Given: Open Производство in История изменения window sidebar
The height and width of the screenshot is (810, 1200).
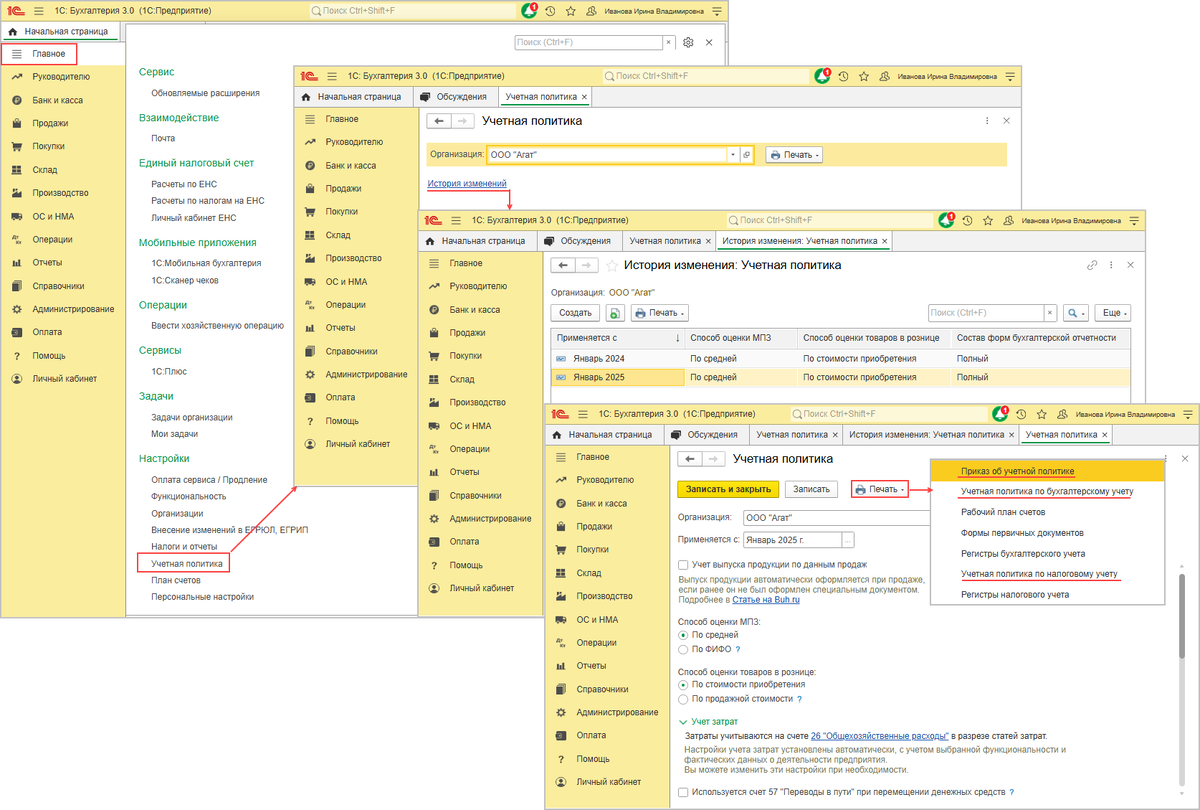Looking at the screenshot, I should (477, 402).
